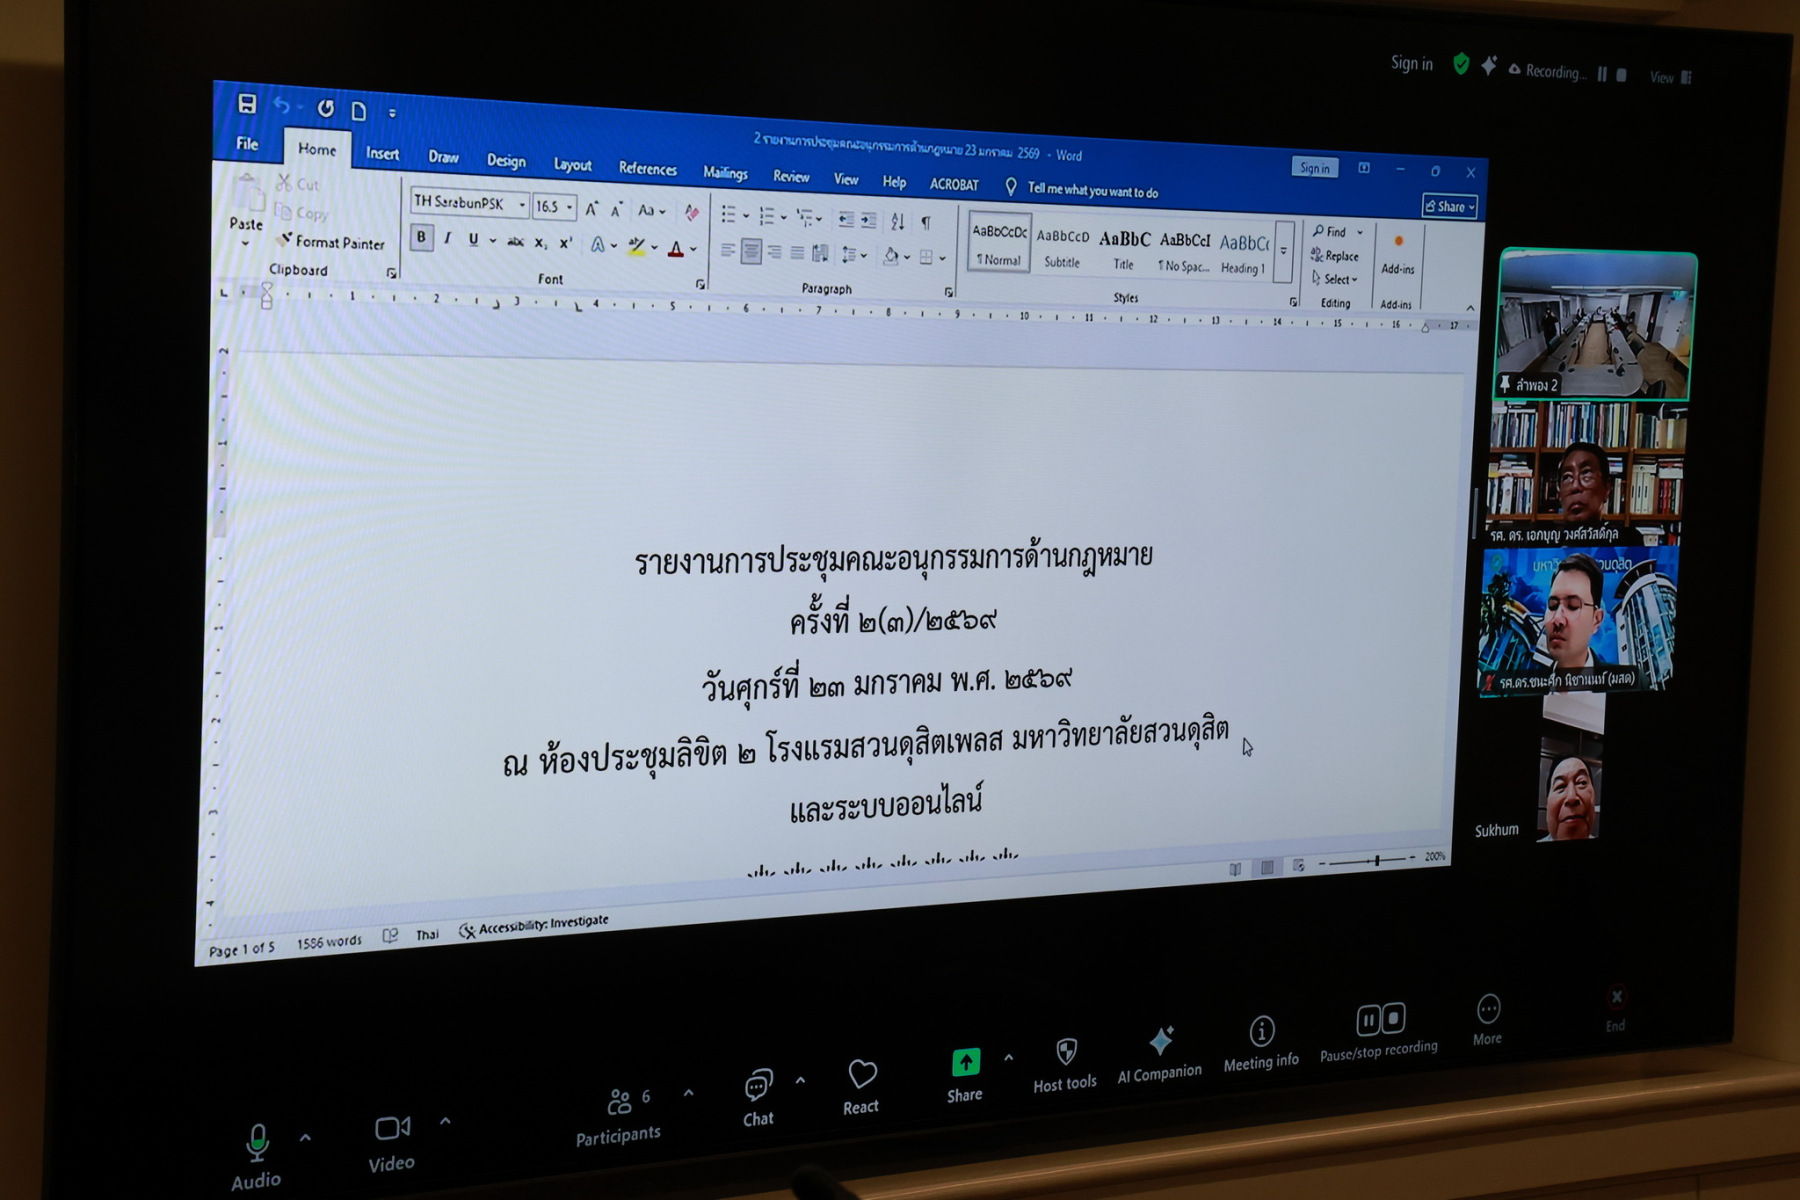Click the Pause/stop recording button
1800x1200 pixels.
1380,1020
